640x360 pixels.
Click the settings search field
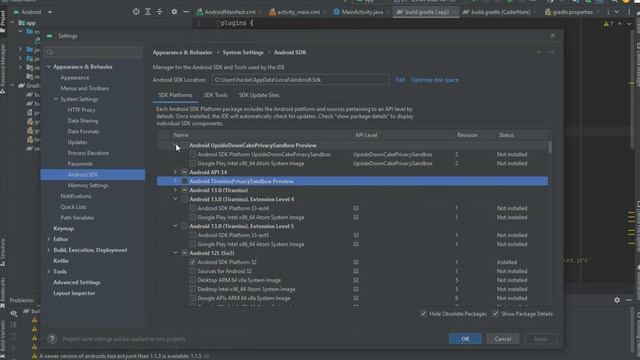(x=93, y=52)
